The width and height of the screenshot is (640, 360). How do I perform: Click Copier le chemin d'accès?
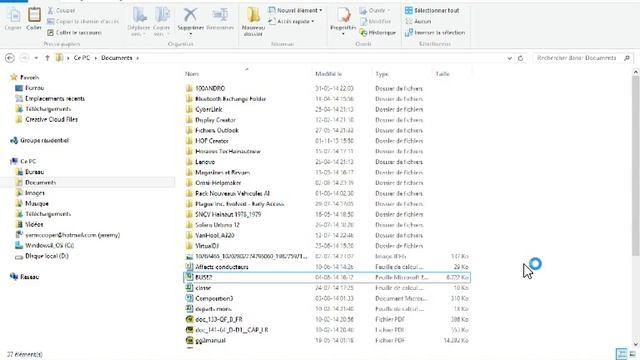pos(83,21)
